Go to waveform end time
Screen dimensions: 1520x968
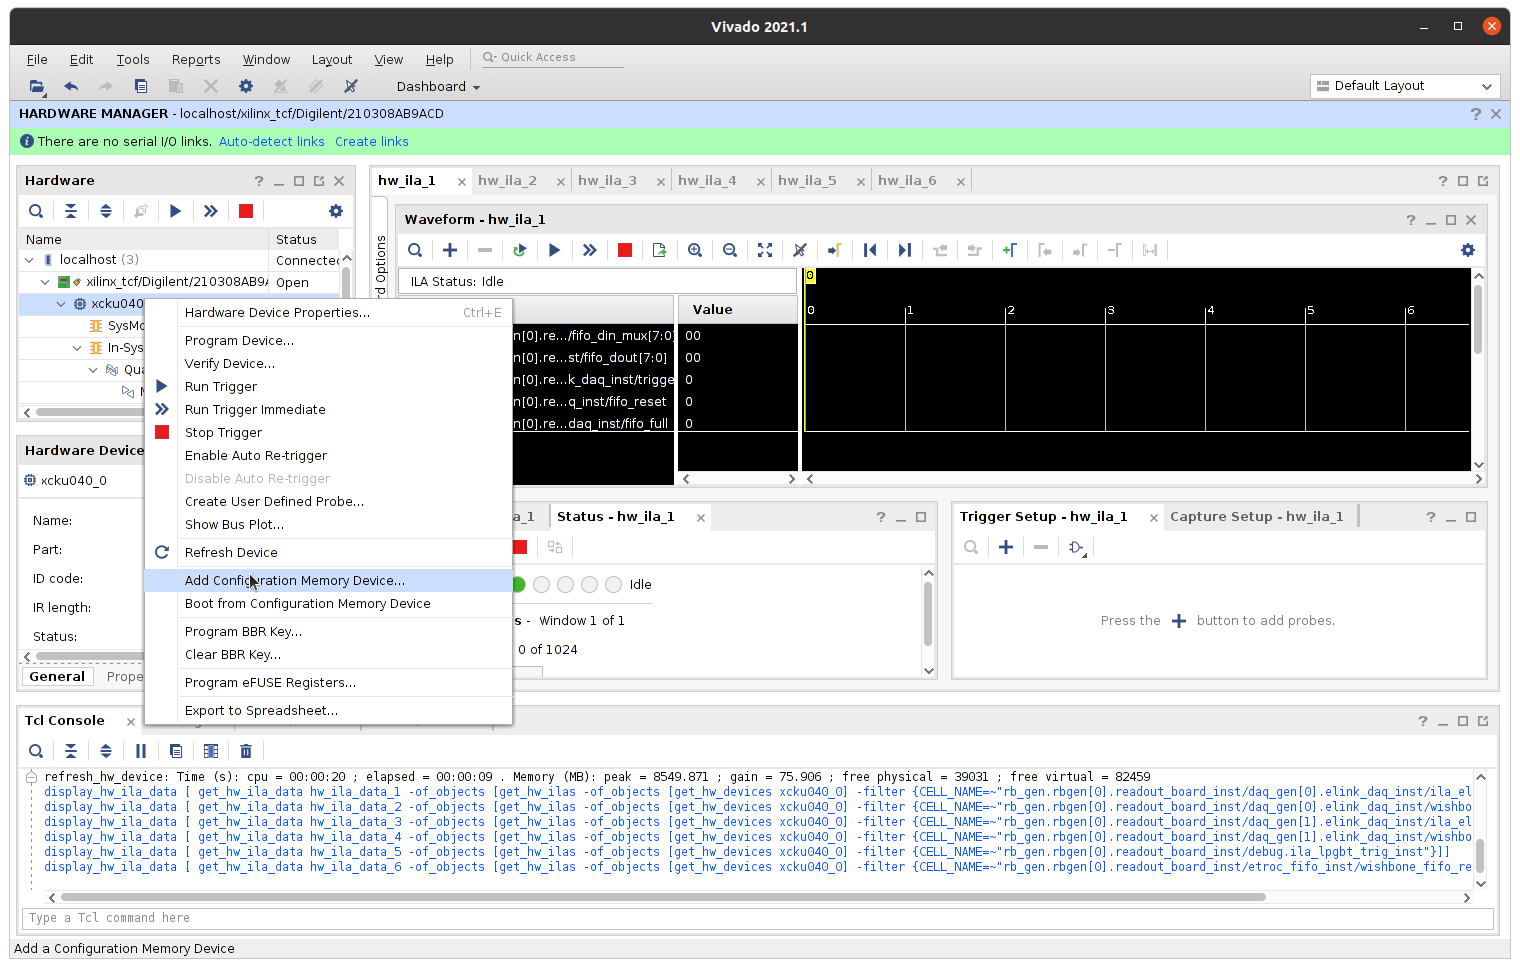905,250
